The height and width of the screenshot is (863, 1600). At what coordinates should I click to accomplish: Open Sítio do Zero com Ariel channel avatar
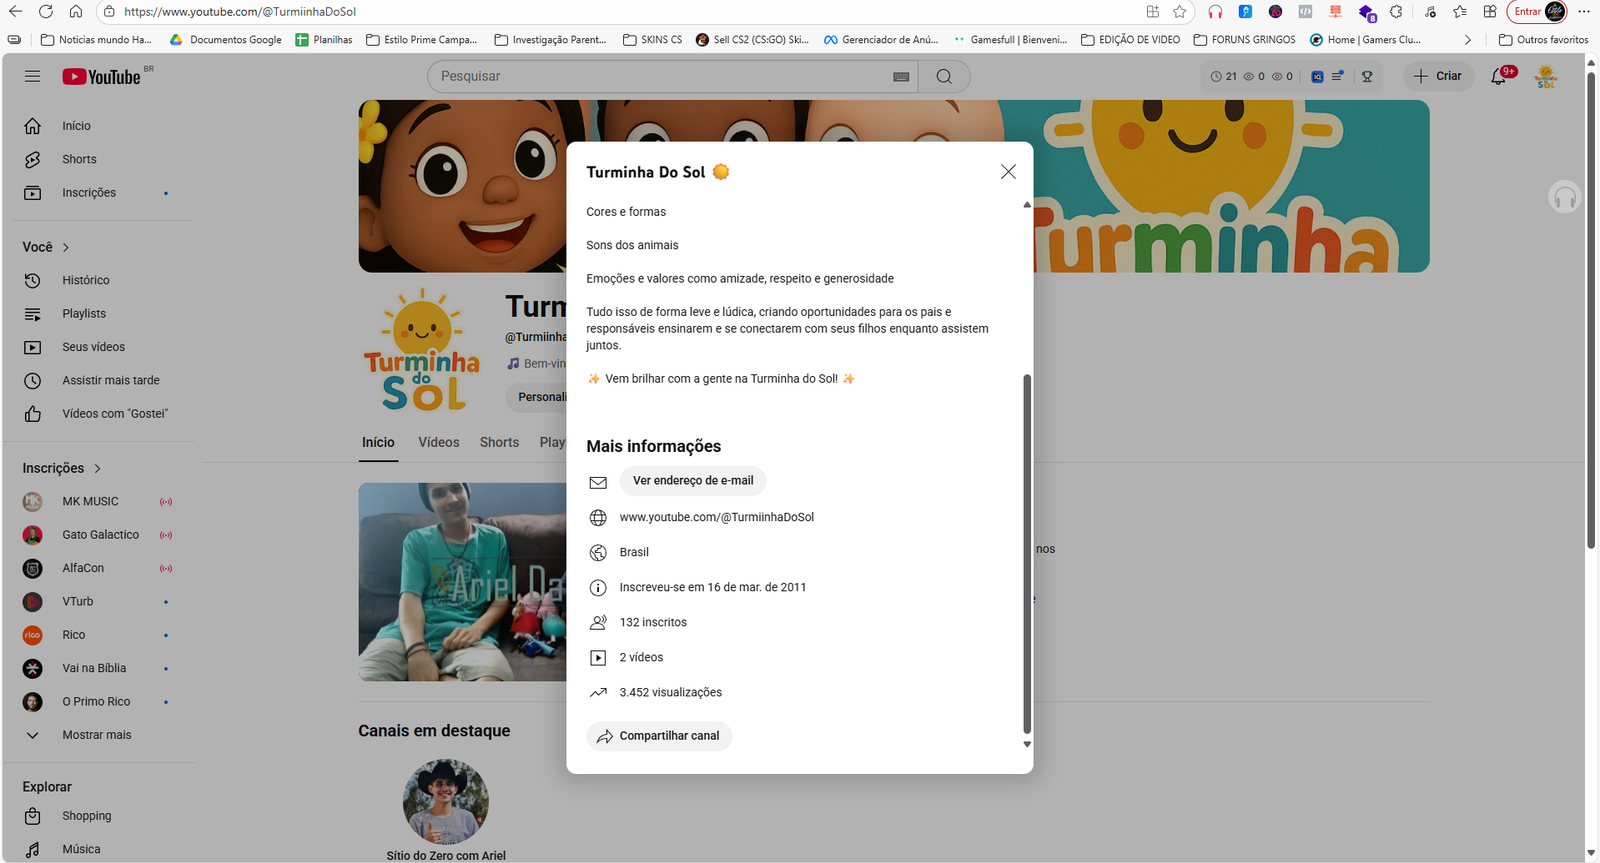click(x=446, y=802)
